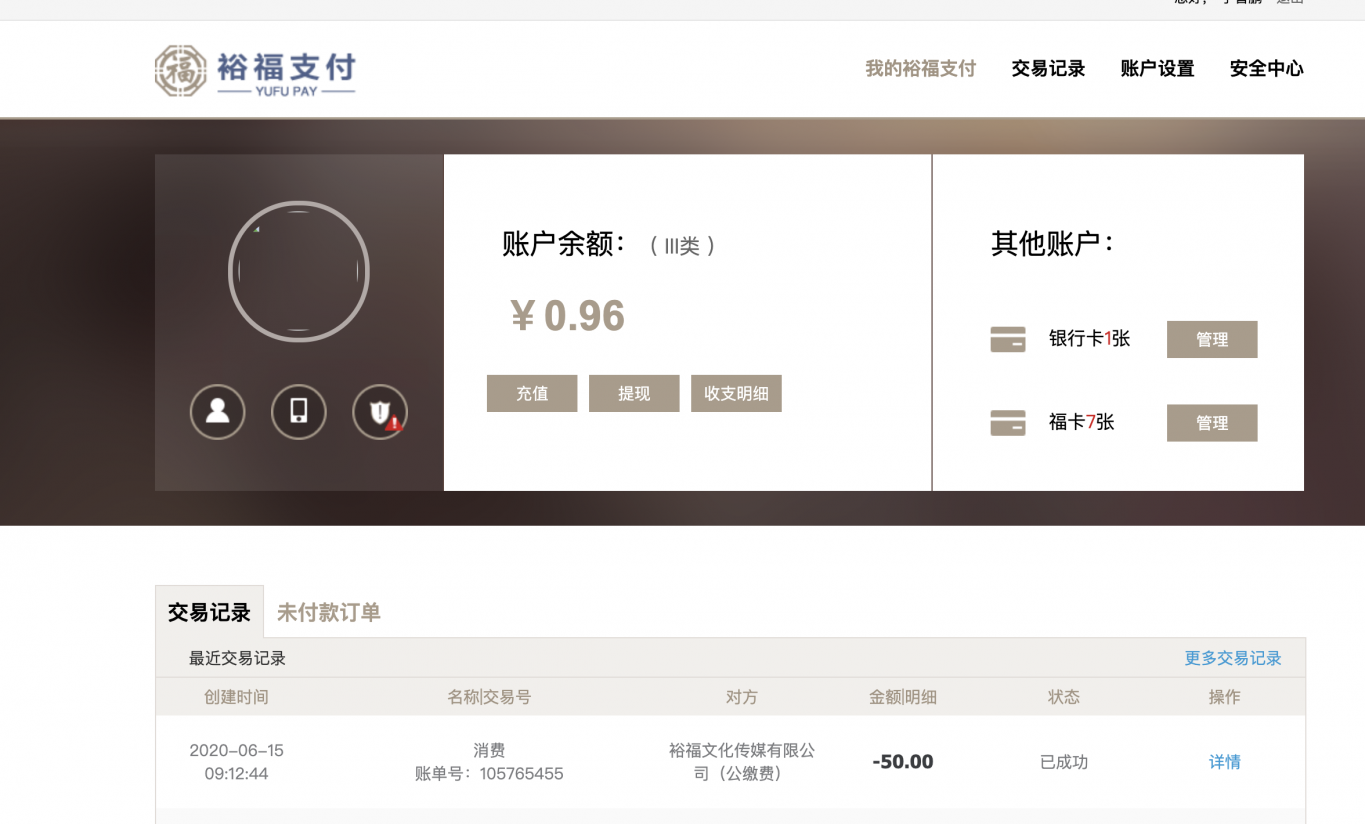Click the -50.00 amount cell
The image size is (1365, 824).
click(903, 762)
